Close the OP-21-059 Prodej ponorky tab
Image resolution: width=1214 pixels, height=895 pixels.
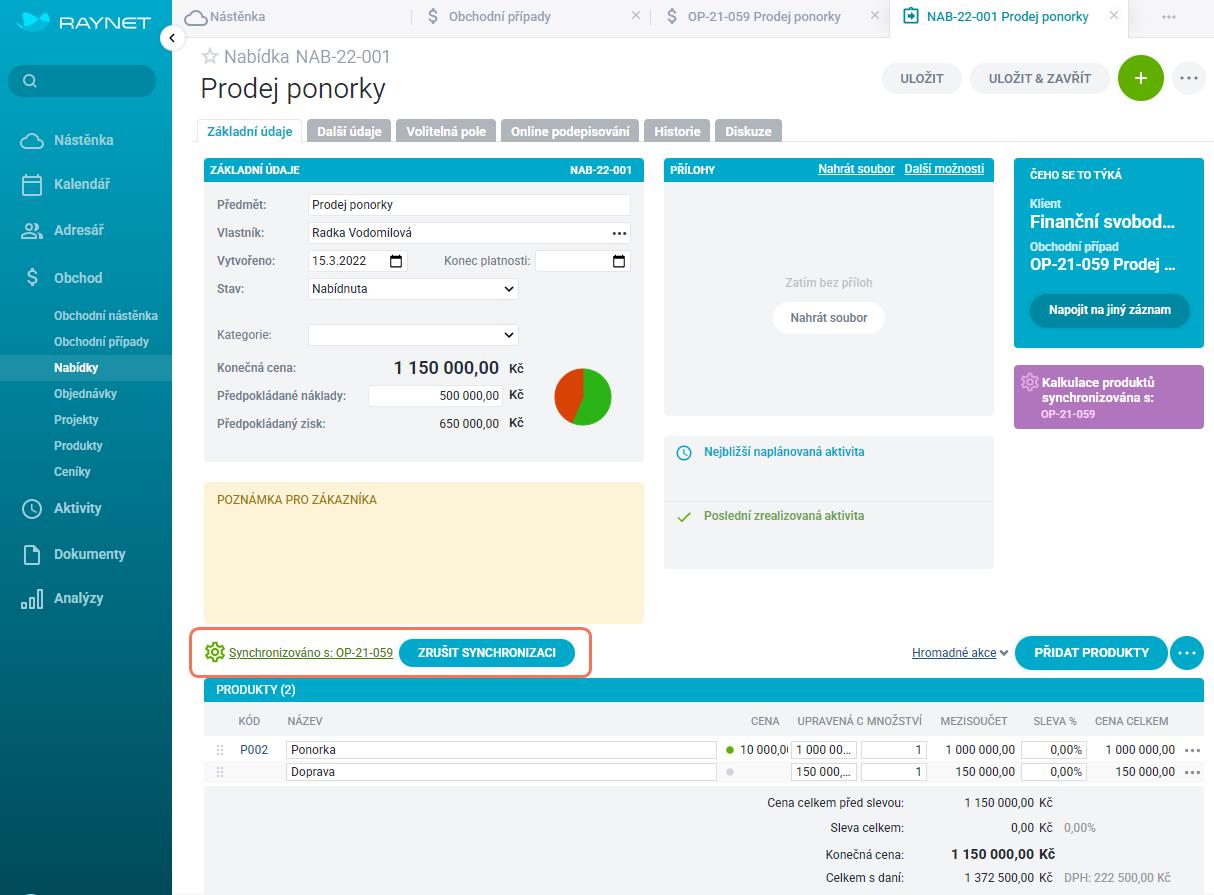pos(875,16)
